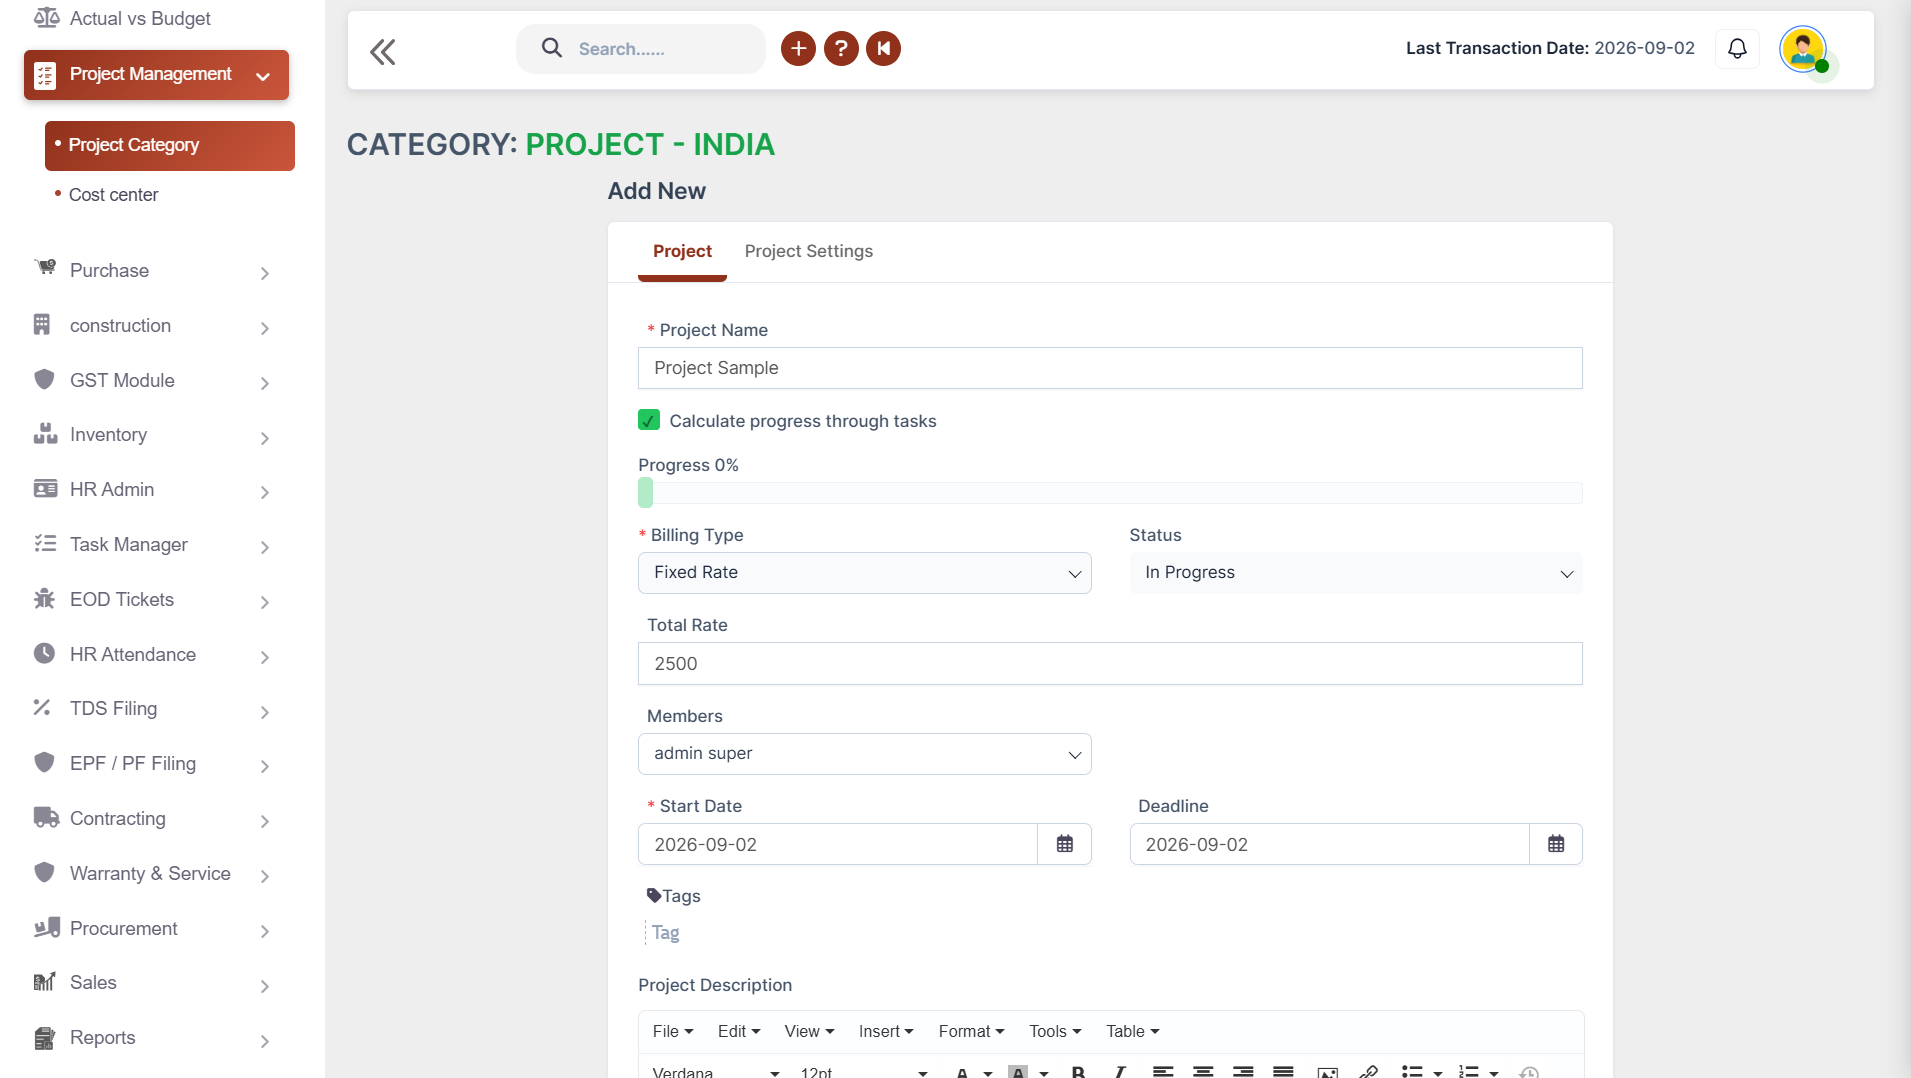Open the Format menu in editor
Screen dimensions: 1911x1078
pos(971,1031)
